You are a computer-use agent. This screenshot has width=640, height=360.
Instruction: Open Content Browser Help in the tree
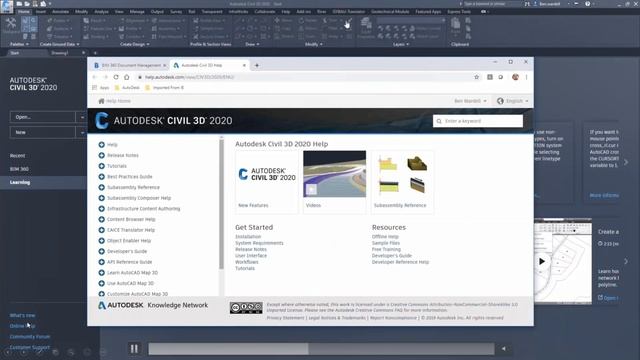(131, 219)
